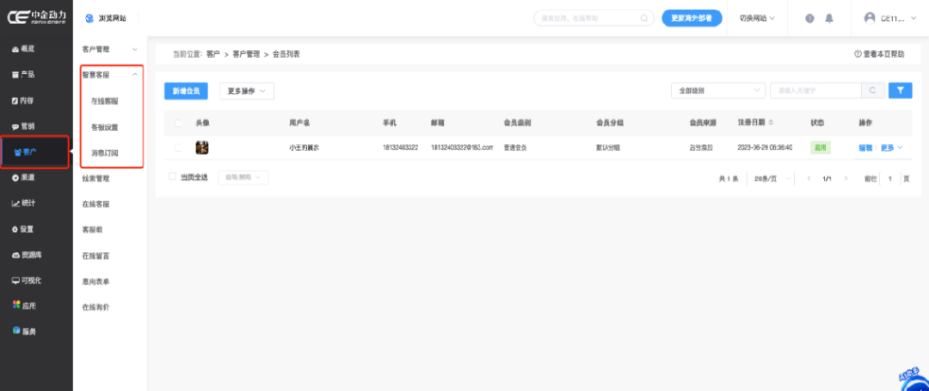Click 会员列表 in the breadcrumb

pyautogui.click(x=286, y=54)
